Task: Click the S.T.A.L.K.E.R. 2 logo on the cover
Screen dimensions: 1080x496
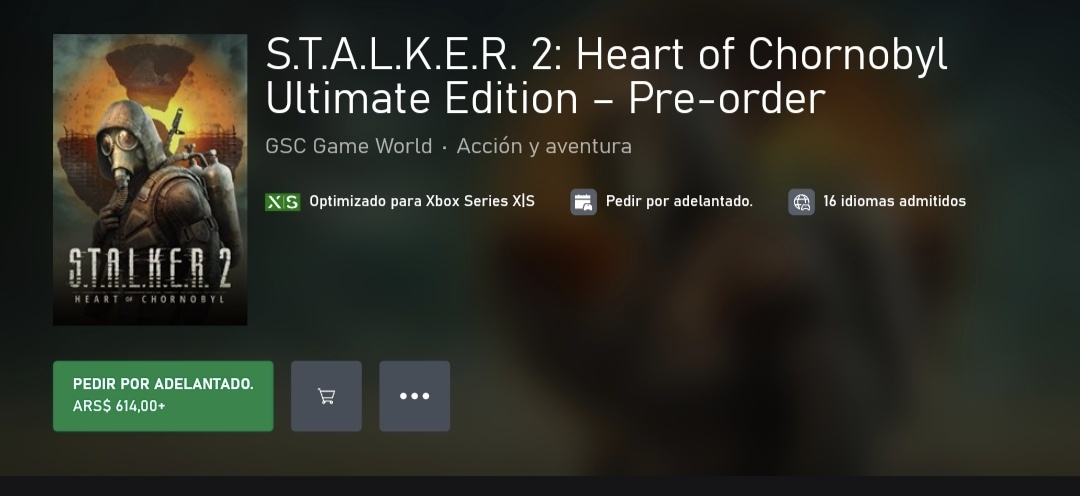Action: 150,269
